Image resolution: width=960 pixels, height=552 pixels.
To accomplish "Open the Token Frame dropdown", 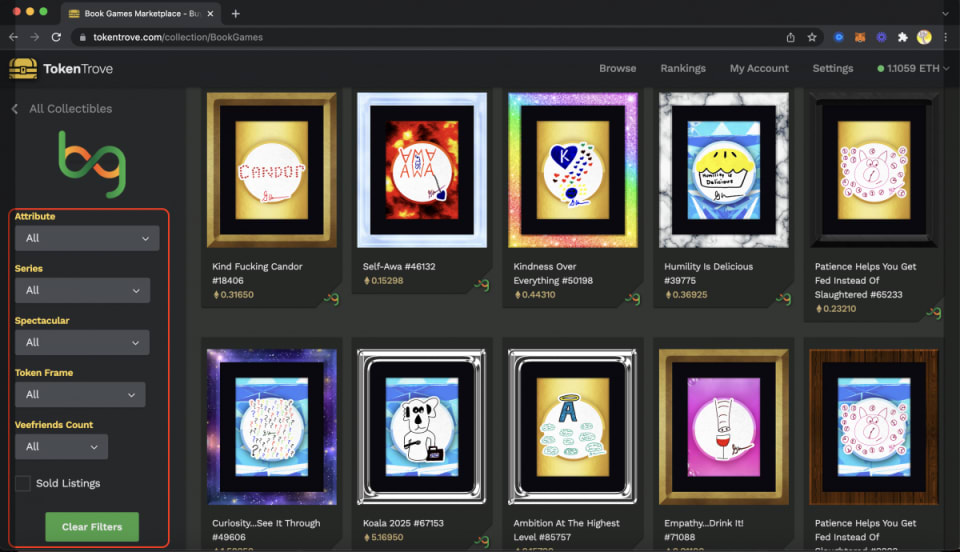I will coord(80,395).
